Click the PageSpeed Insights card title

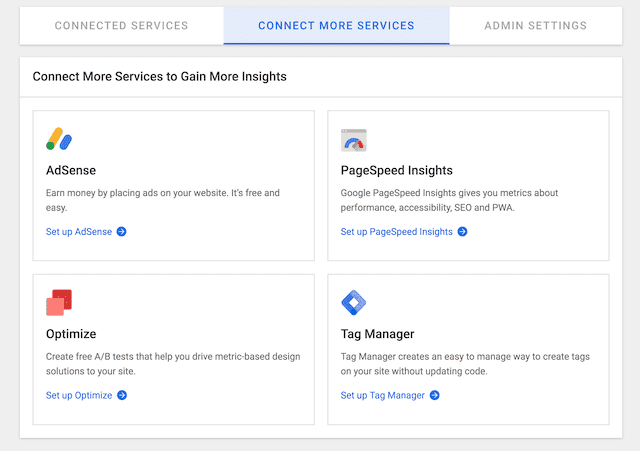pos(397,170)
